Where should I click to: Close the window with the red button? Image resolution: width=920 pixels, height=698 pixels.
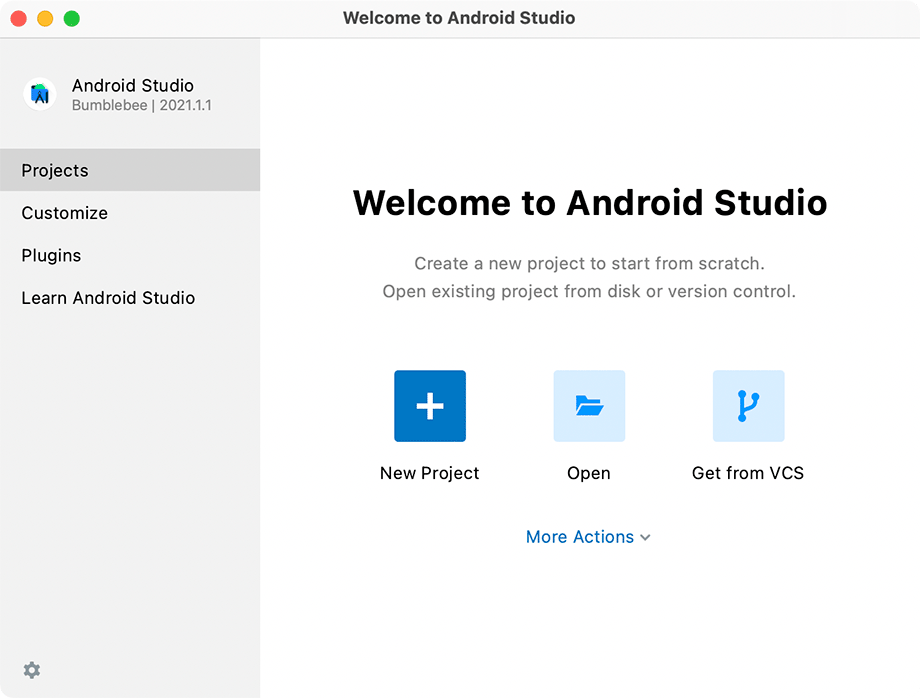point(19,19)
